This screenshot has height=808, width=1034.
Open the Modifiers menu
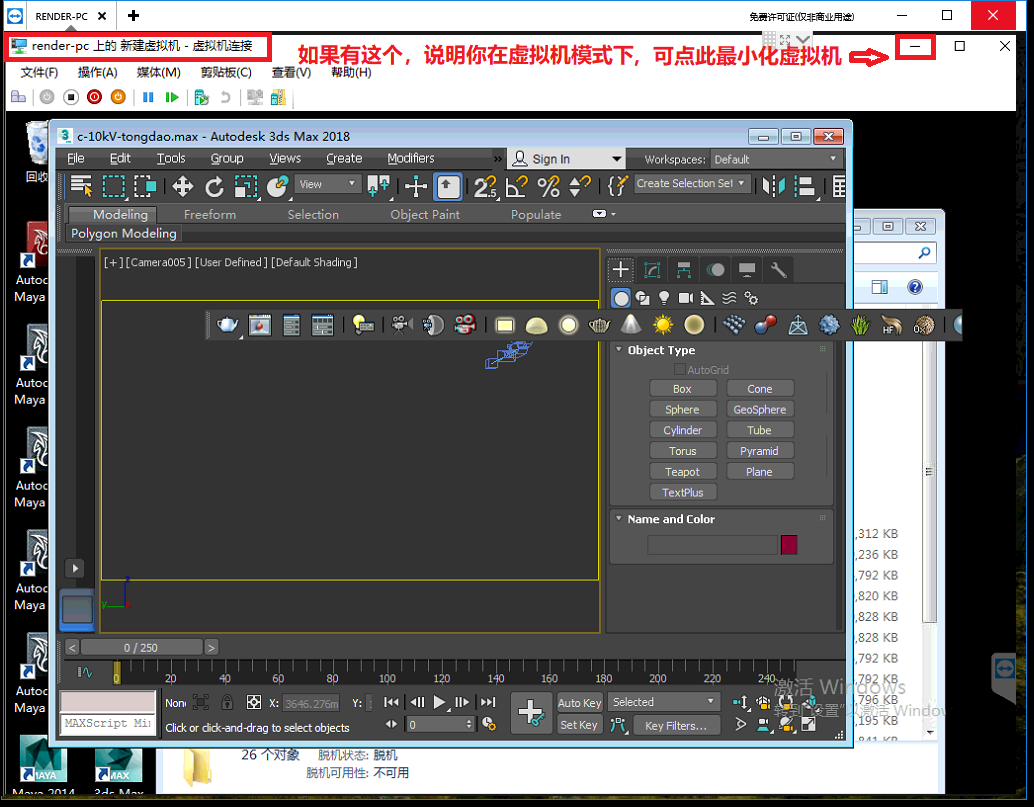(411, 158)
